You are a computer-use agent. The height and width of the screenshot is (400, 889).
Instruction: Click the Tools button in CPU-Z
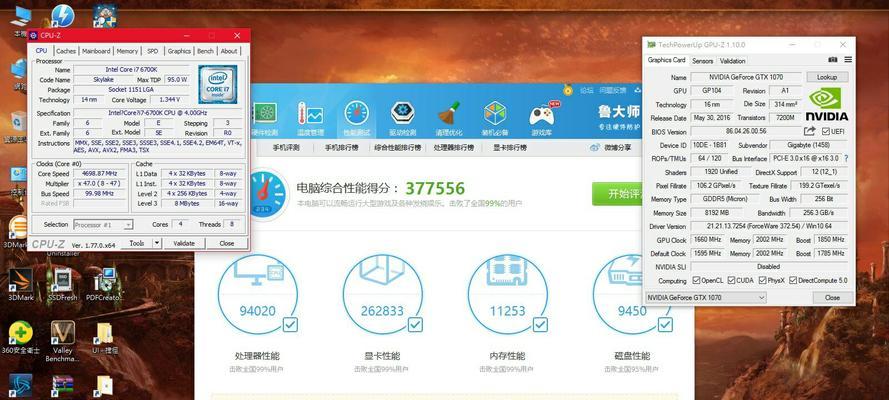(x=136, y=243)
